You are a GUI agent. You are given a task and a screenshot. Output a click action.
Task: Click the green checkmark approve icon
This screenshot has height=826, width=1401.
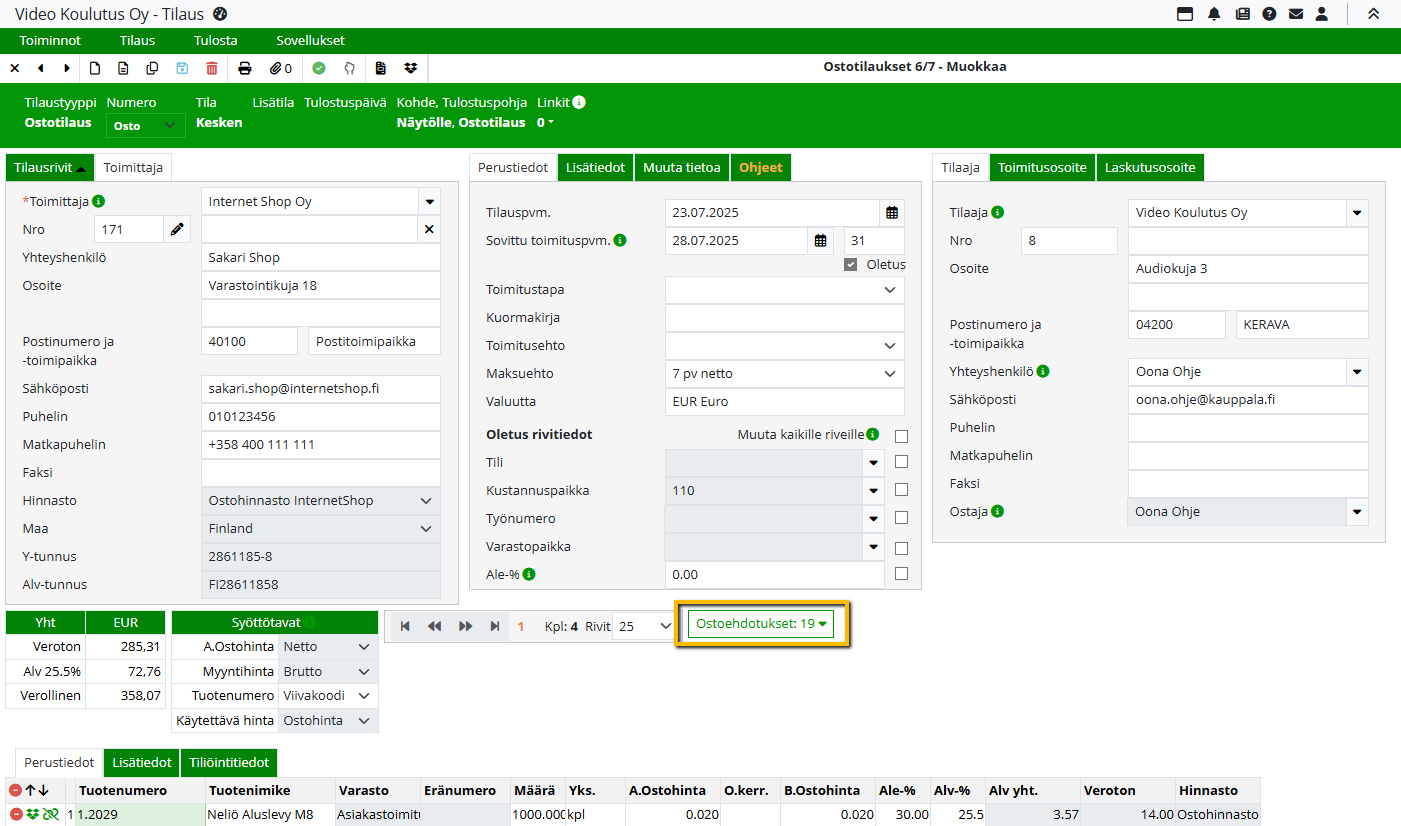pyautogui.click(x=319, y=68)
